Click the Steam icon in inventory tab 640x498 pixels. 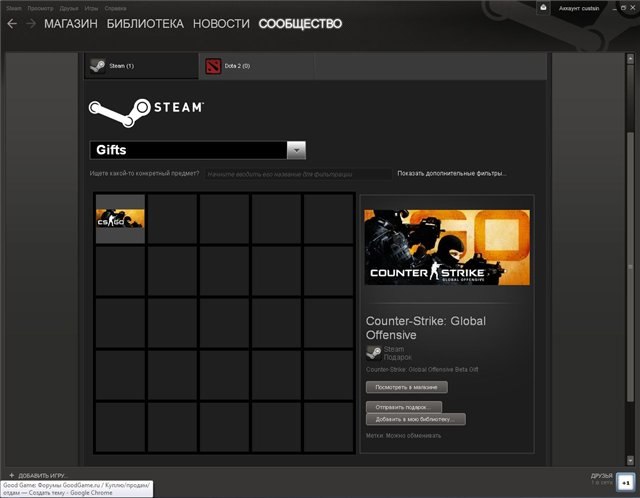[x=98, y=65]
